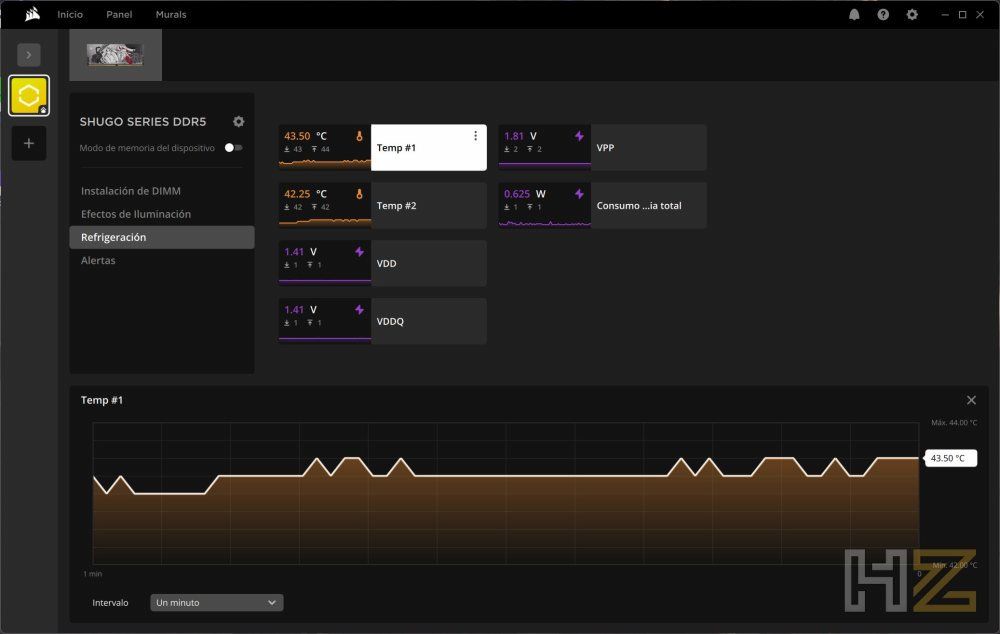Click the Intervalo label

point(110,603)
